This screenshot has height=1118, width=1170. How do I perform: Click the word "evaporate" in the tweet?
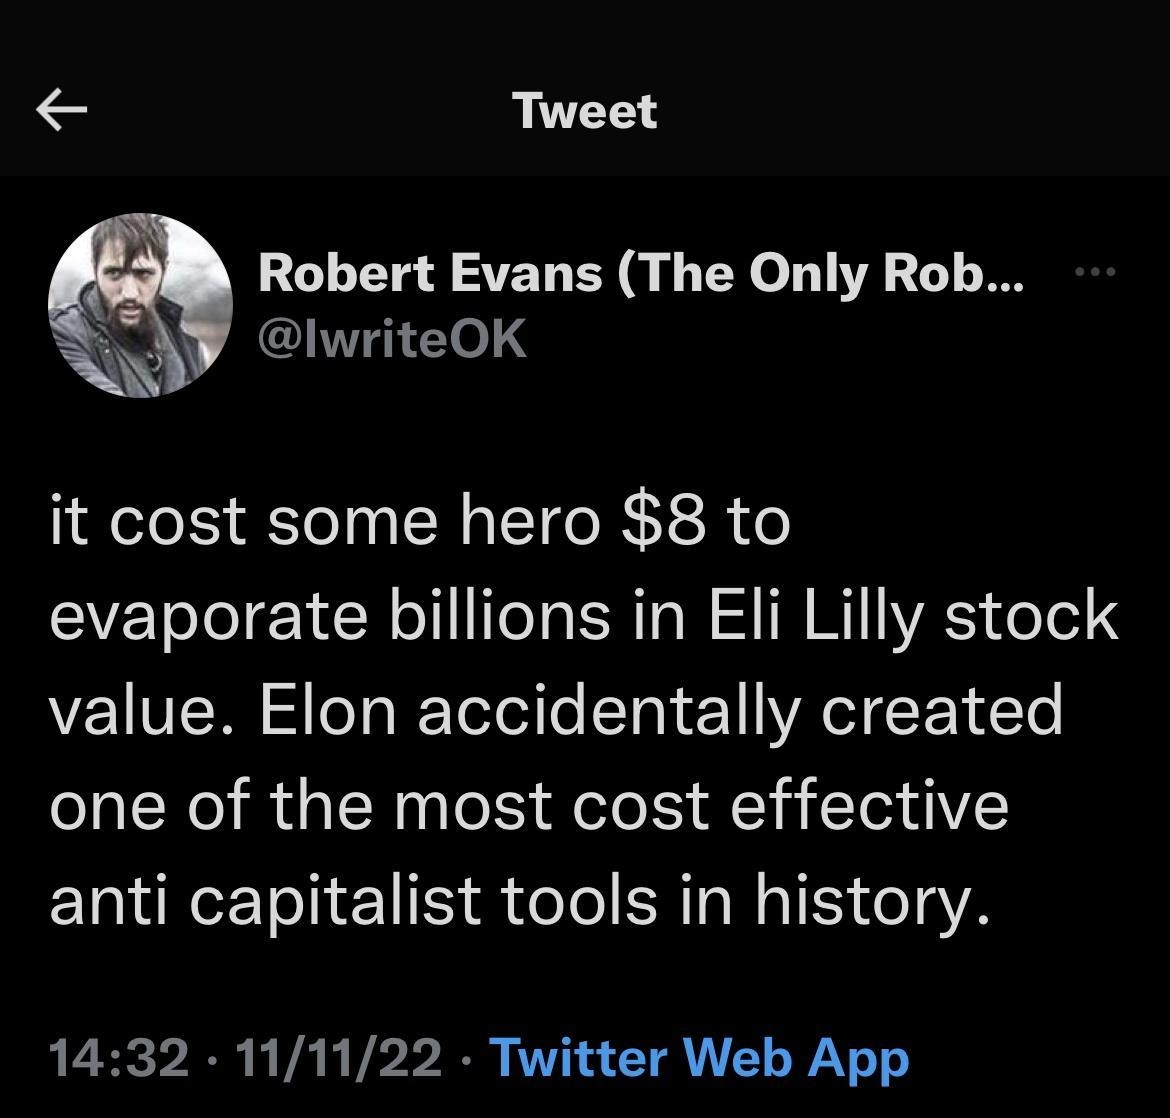(x=208, y=617)
